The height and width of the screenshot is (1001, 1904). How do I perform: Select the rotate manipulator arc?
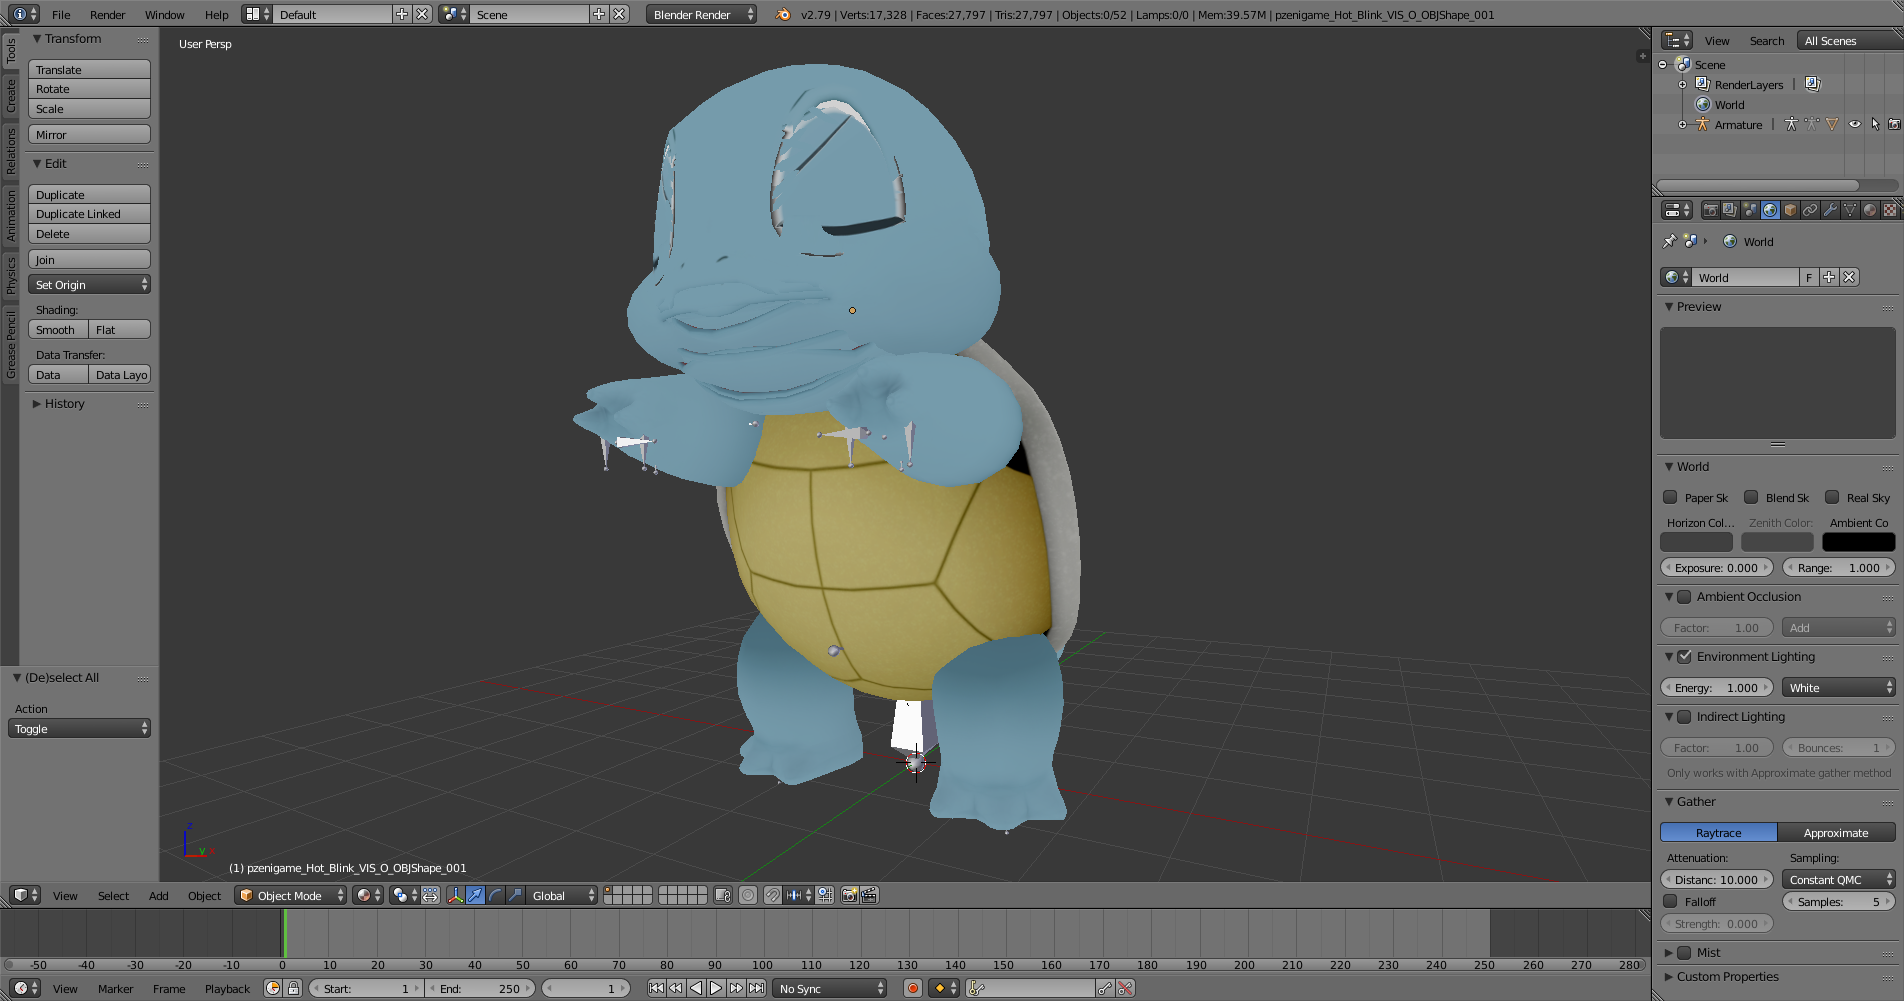pos(495,895)
